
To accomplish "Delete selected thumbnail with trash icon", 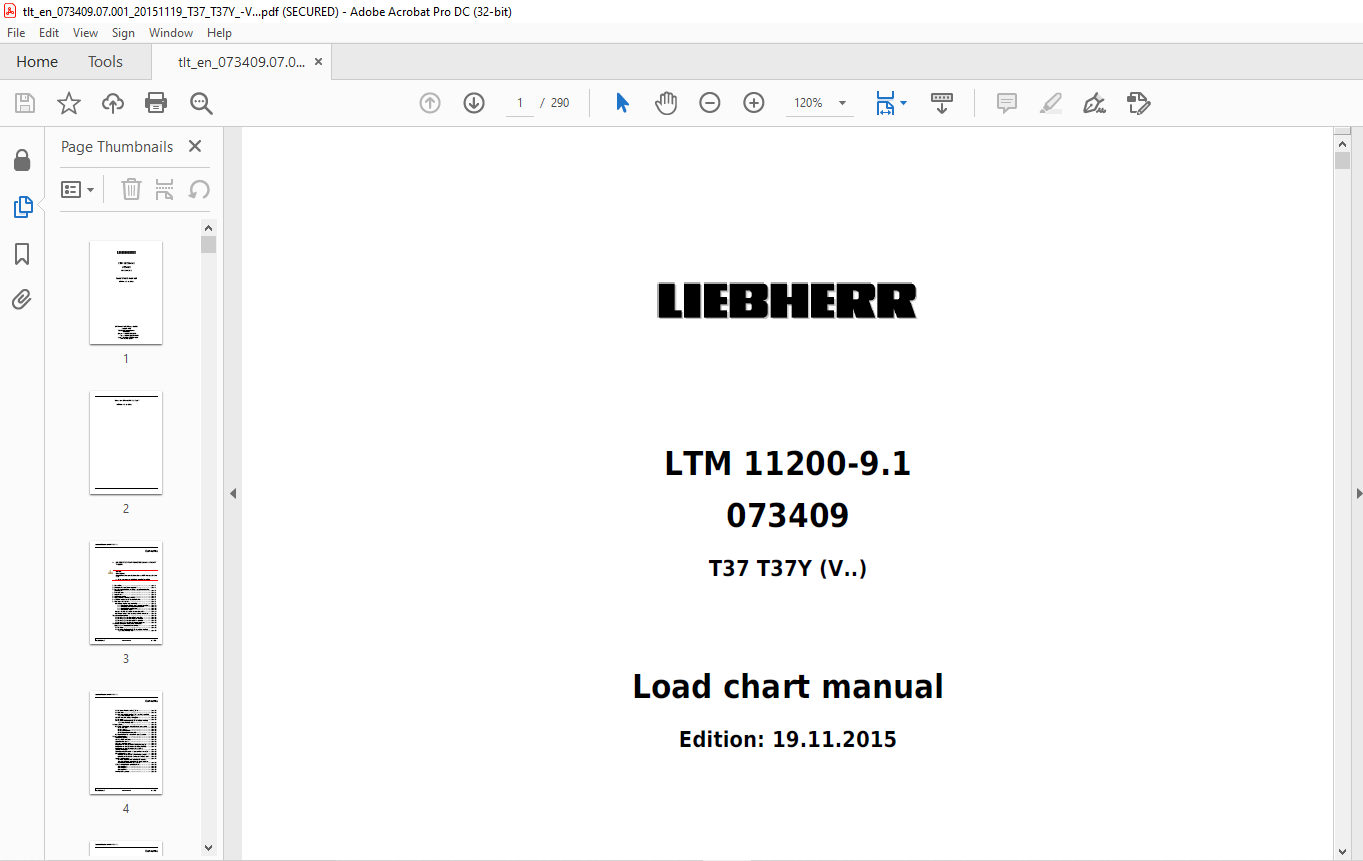I will tap(131, 189).
